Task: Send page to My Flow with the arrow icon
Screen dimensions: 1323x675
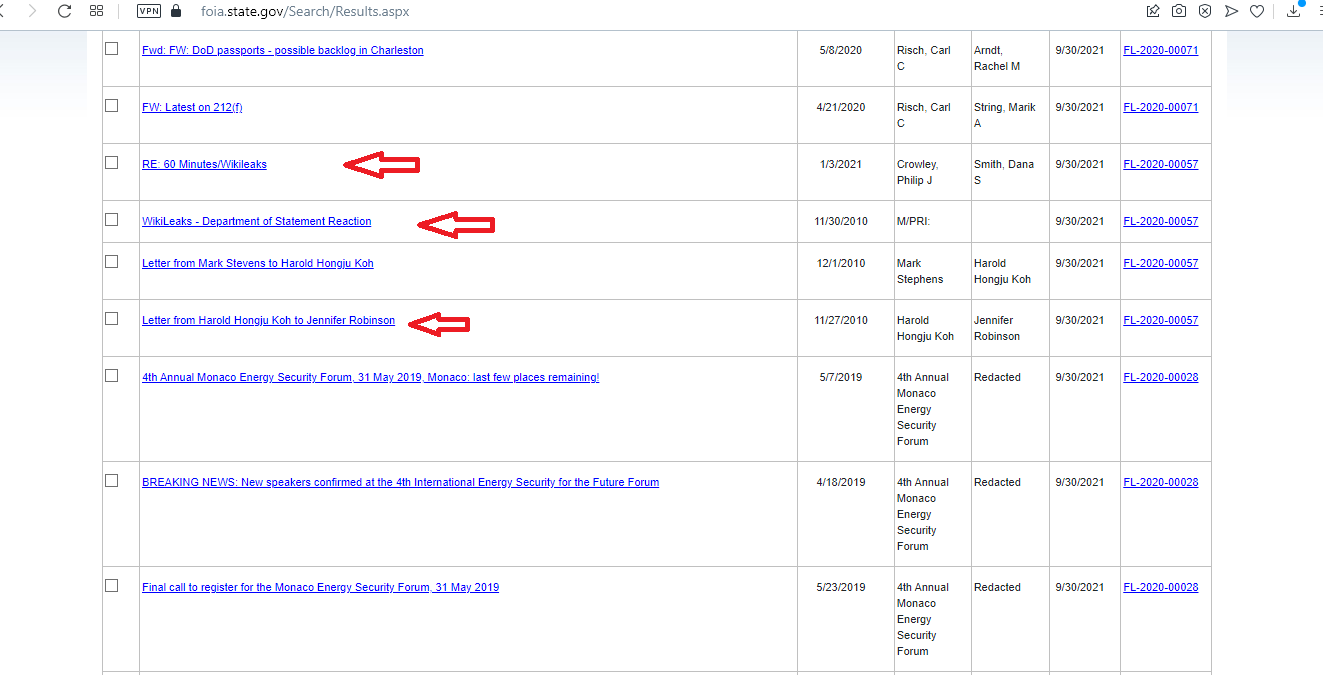Action: 1231,11
